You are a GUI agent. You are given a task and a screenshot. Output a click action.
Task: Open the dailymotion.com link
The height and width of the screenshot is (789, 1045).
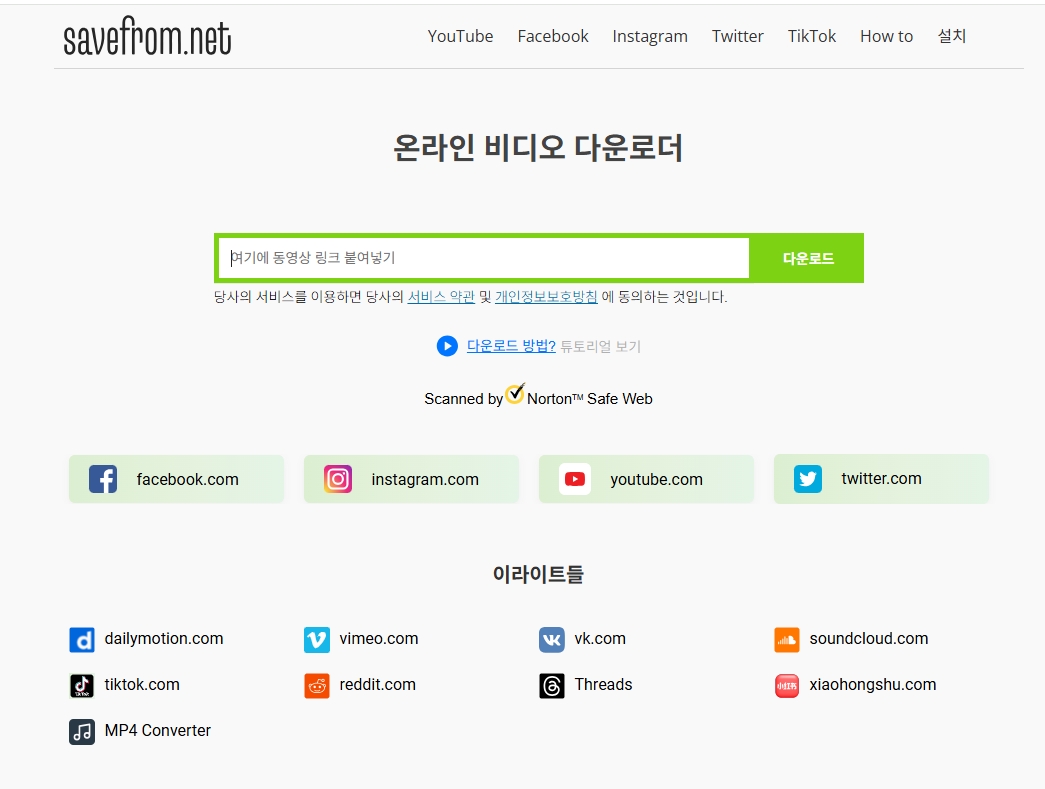click(x=164, y=638)
